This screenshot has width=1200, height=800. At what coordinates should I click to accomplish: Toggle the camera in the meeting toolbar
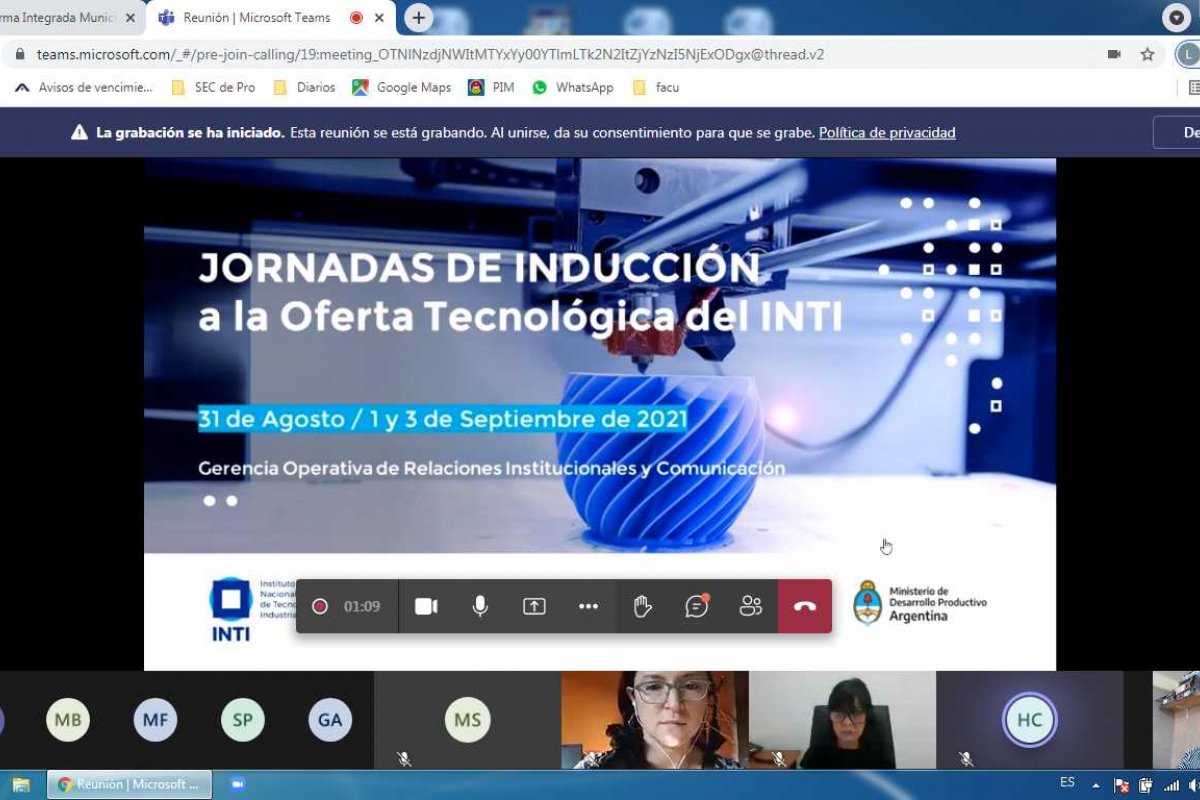[x=427, y=606]
